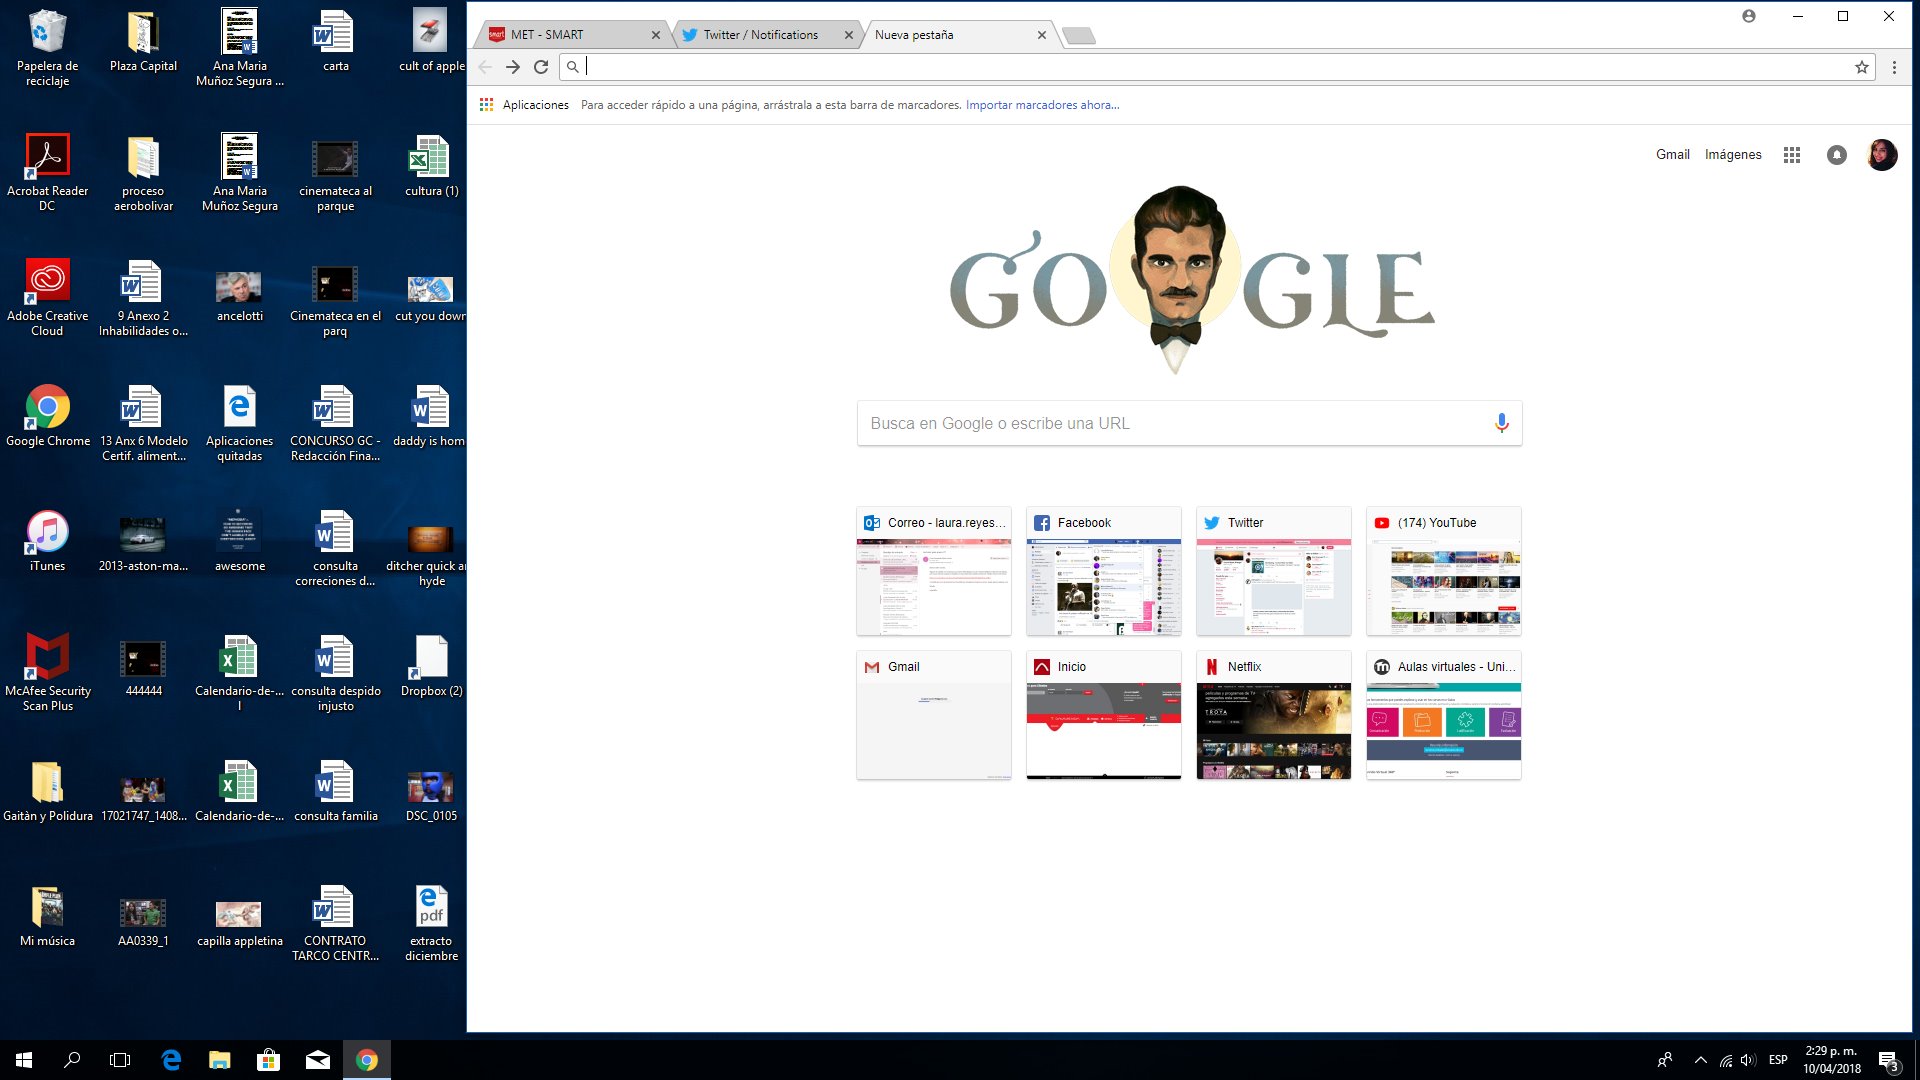Open the Gmail link at top right
Viewport: 1920px width, 1080px height.
(1672, 155)
